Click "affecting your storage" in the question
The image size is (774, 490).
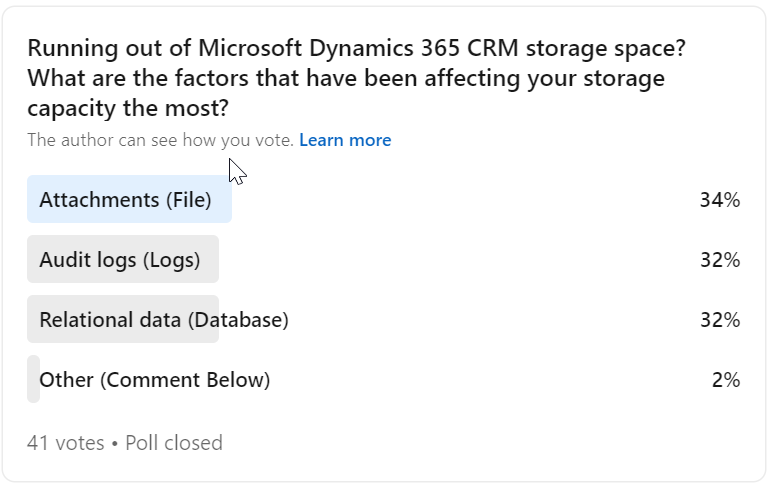[x=544, y=78]
